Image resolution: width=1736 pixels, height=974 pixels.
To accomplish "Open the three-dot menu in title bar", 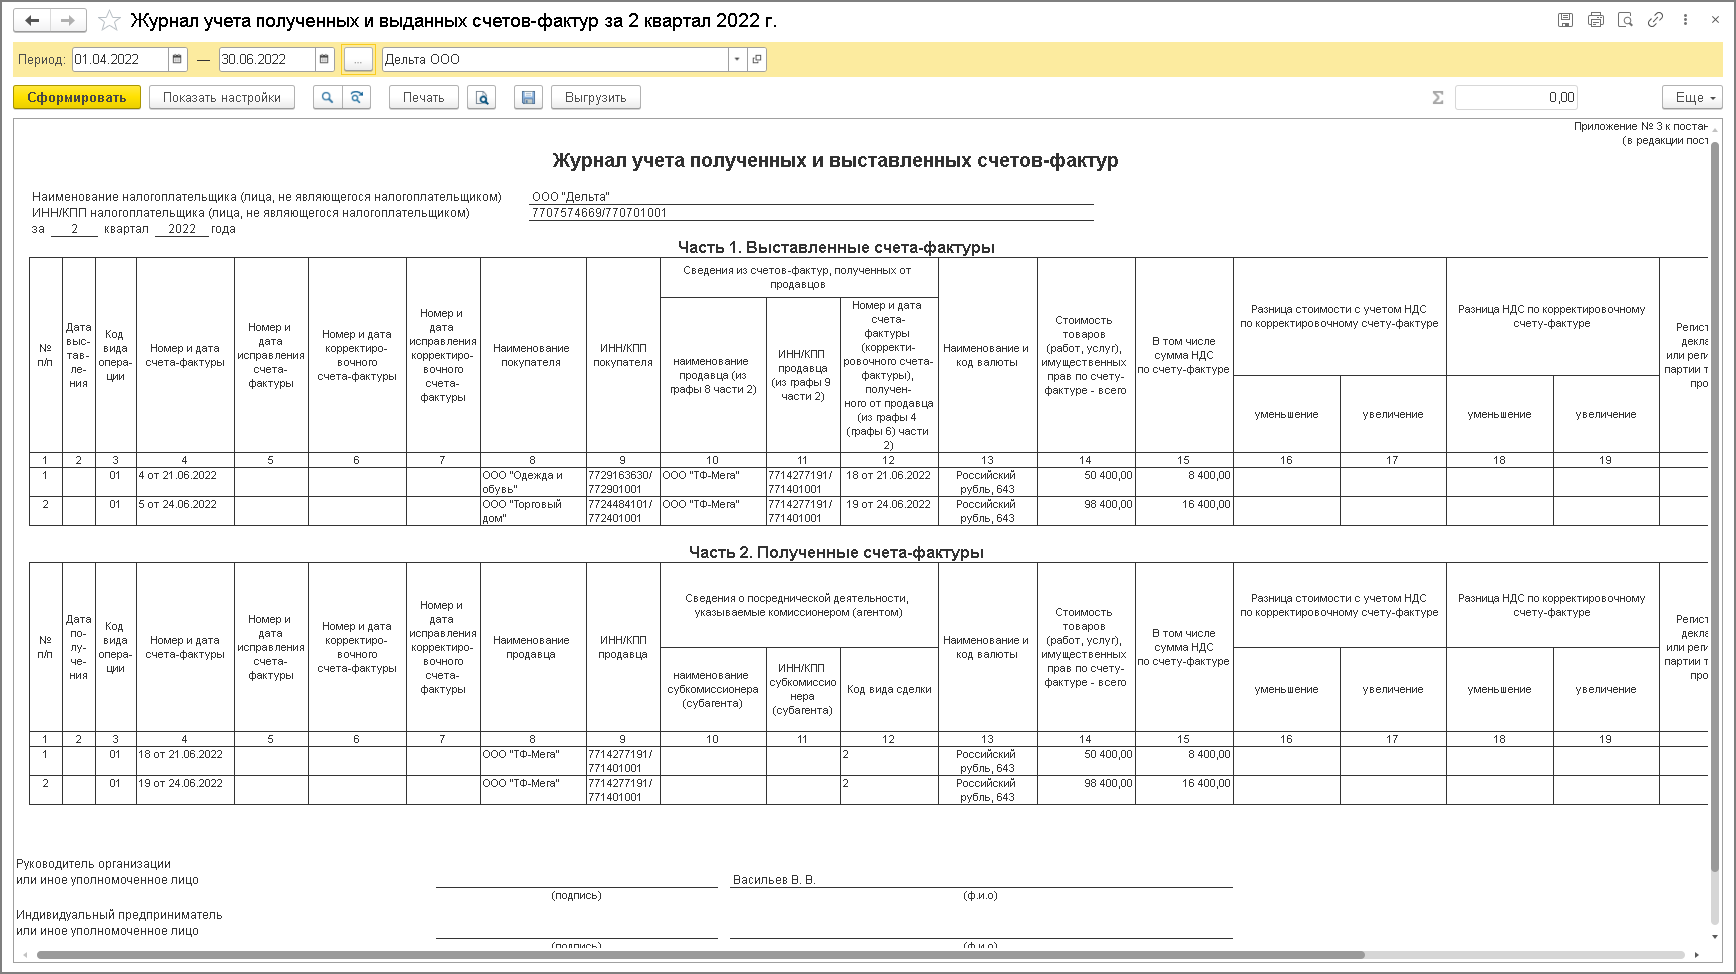I will pos(1686,20).
